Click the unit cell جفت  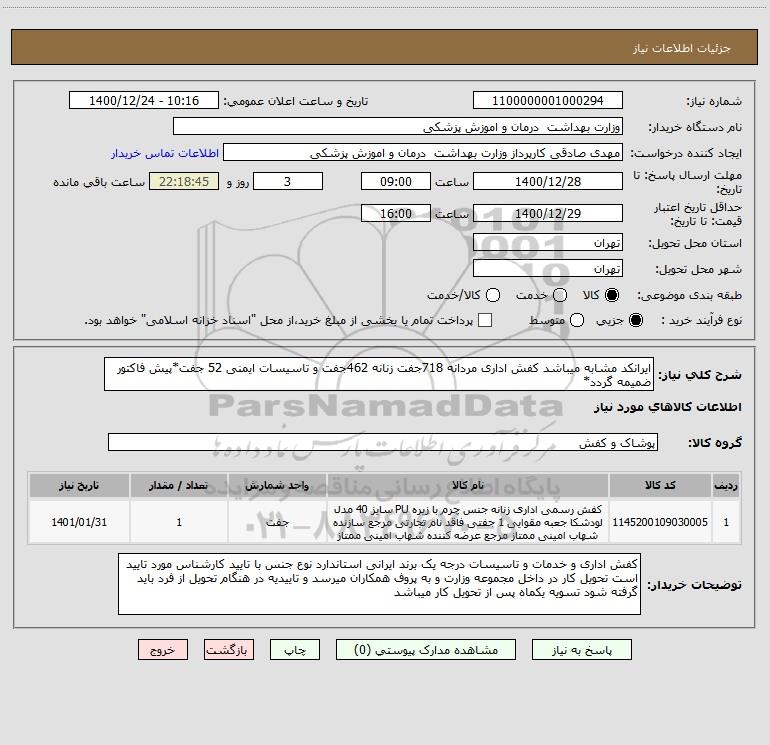[x=277, y=522]
